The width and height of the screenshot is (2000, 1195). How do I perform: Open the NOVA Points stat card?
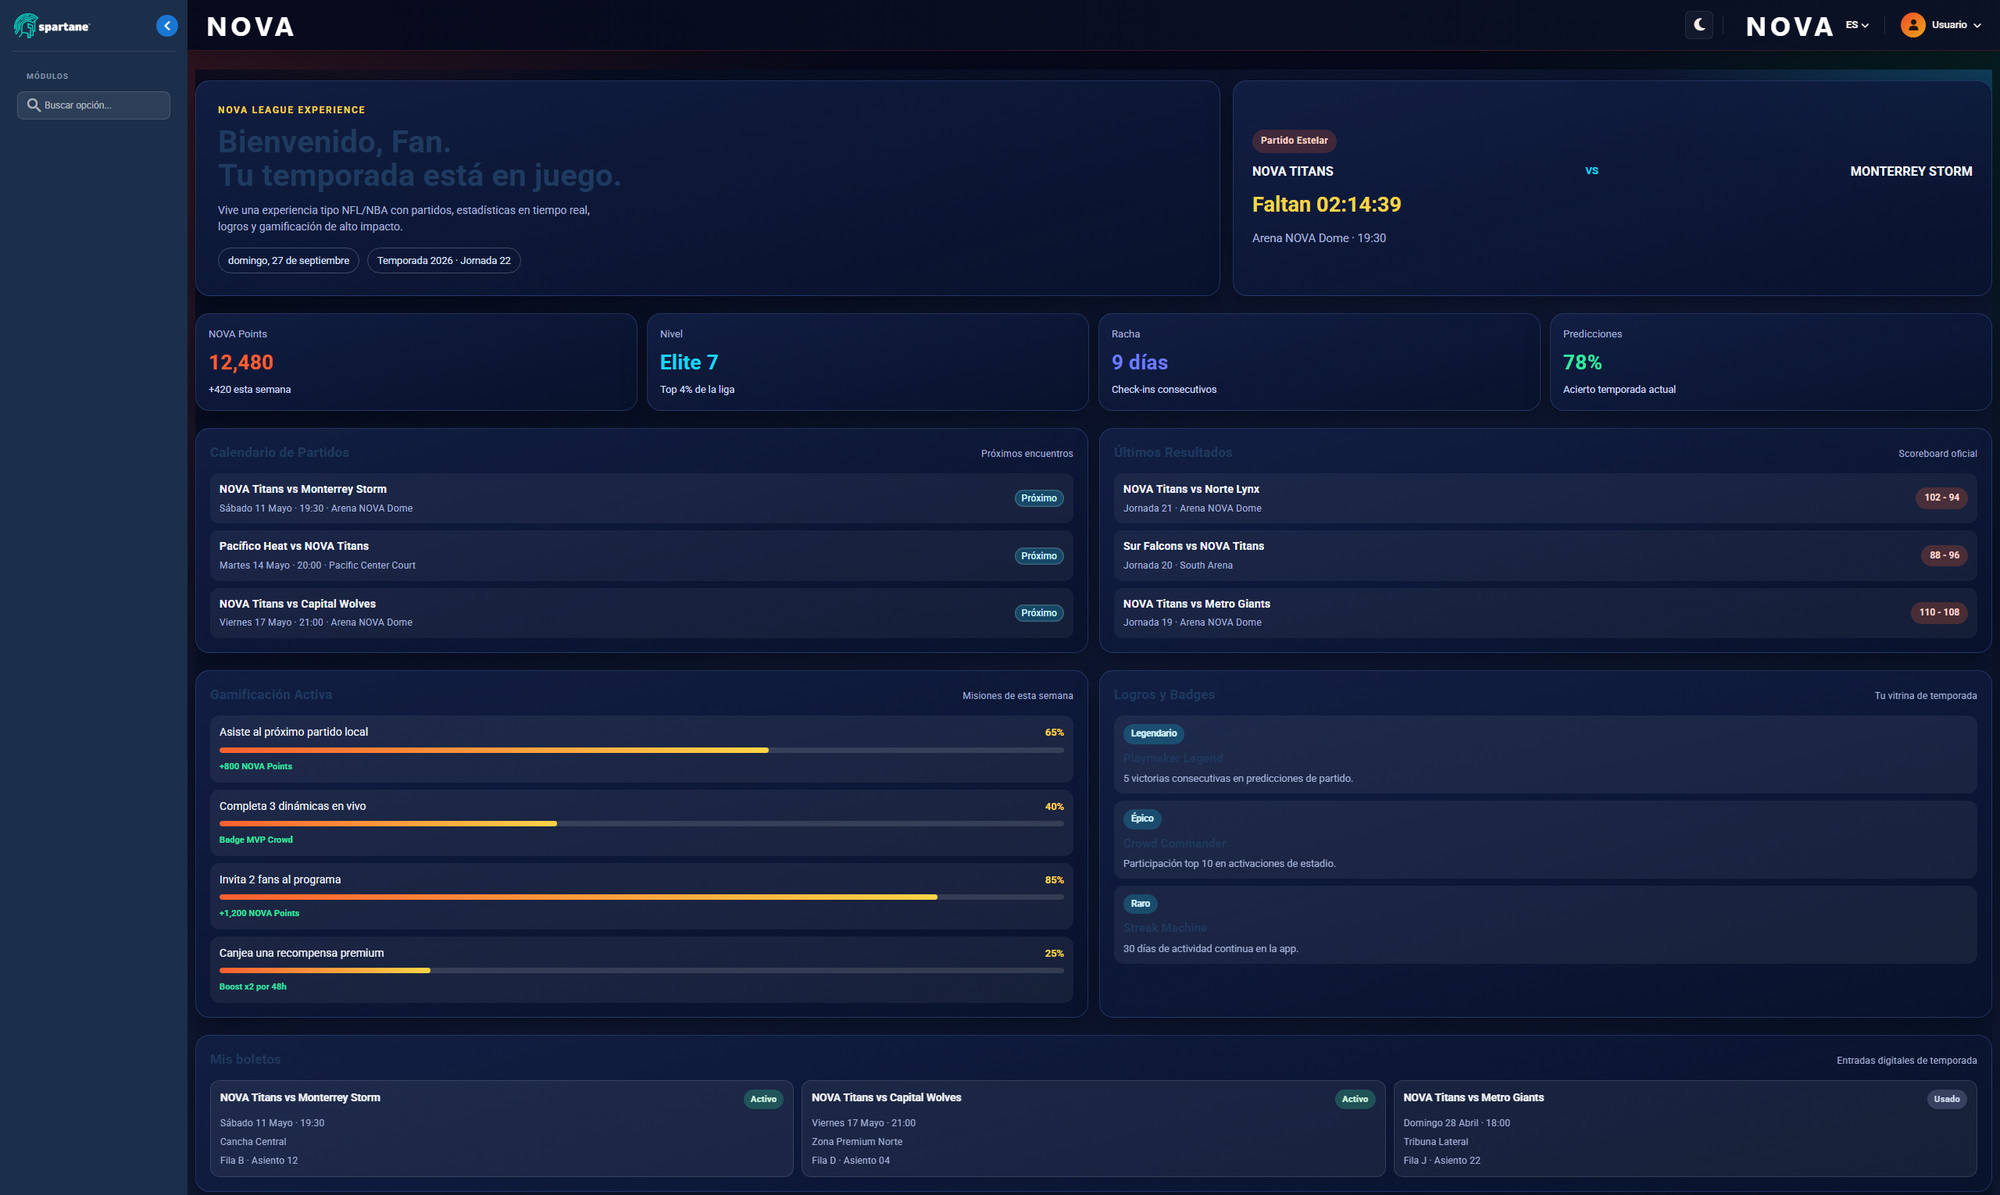(416, 362)
